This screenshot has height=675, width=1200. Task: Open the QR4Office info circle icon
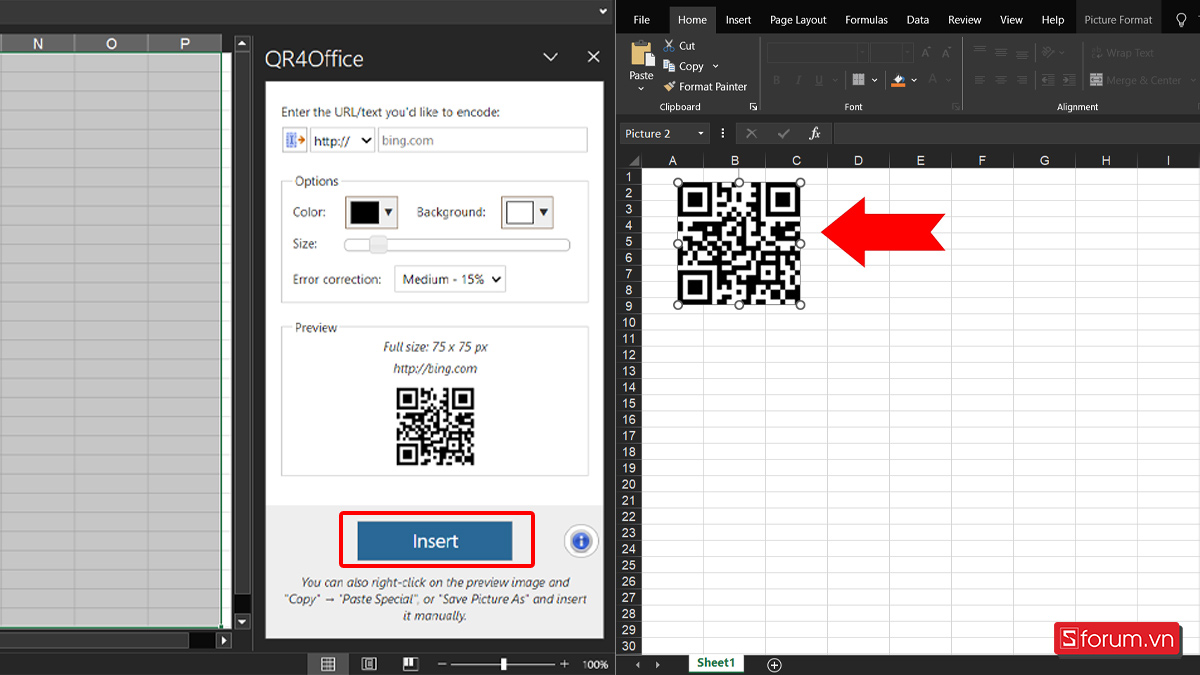(580, 541)
